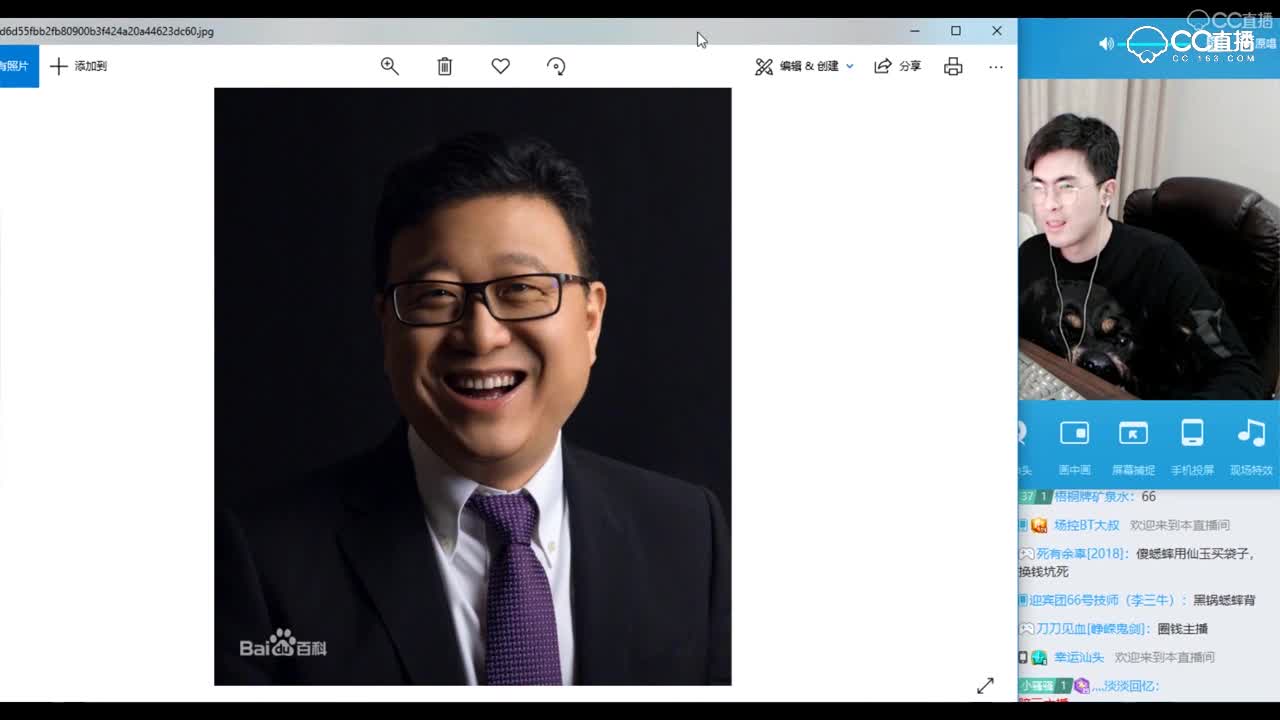1280x720 pixels.
Task: Click the 添加到 add-to button
Action: coord(78,66)
